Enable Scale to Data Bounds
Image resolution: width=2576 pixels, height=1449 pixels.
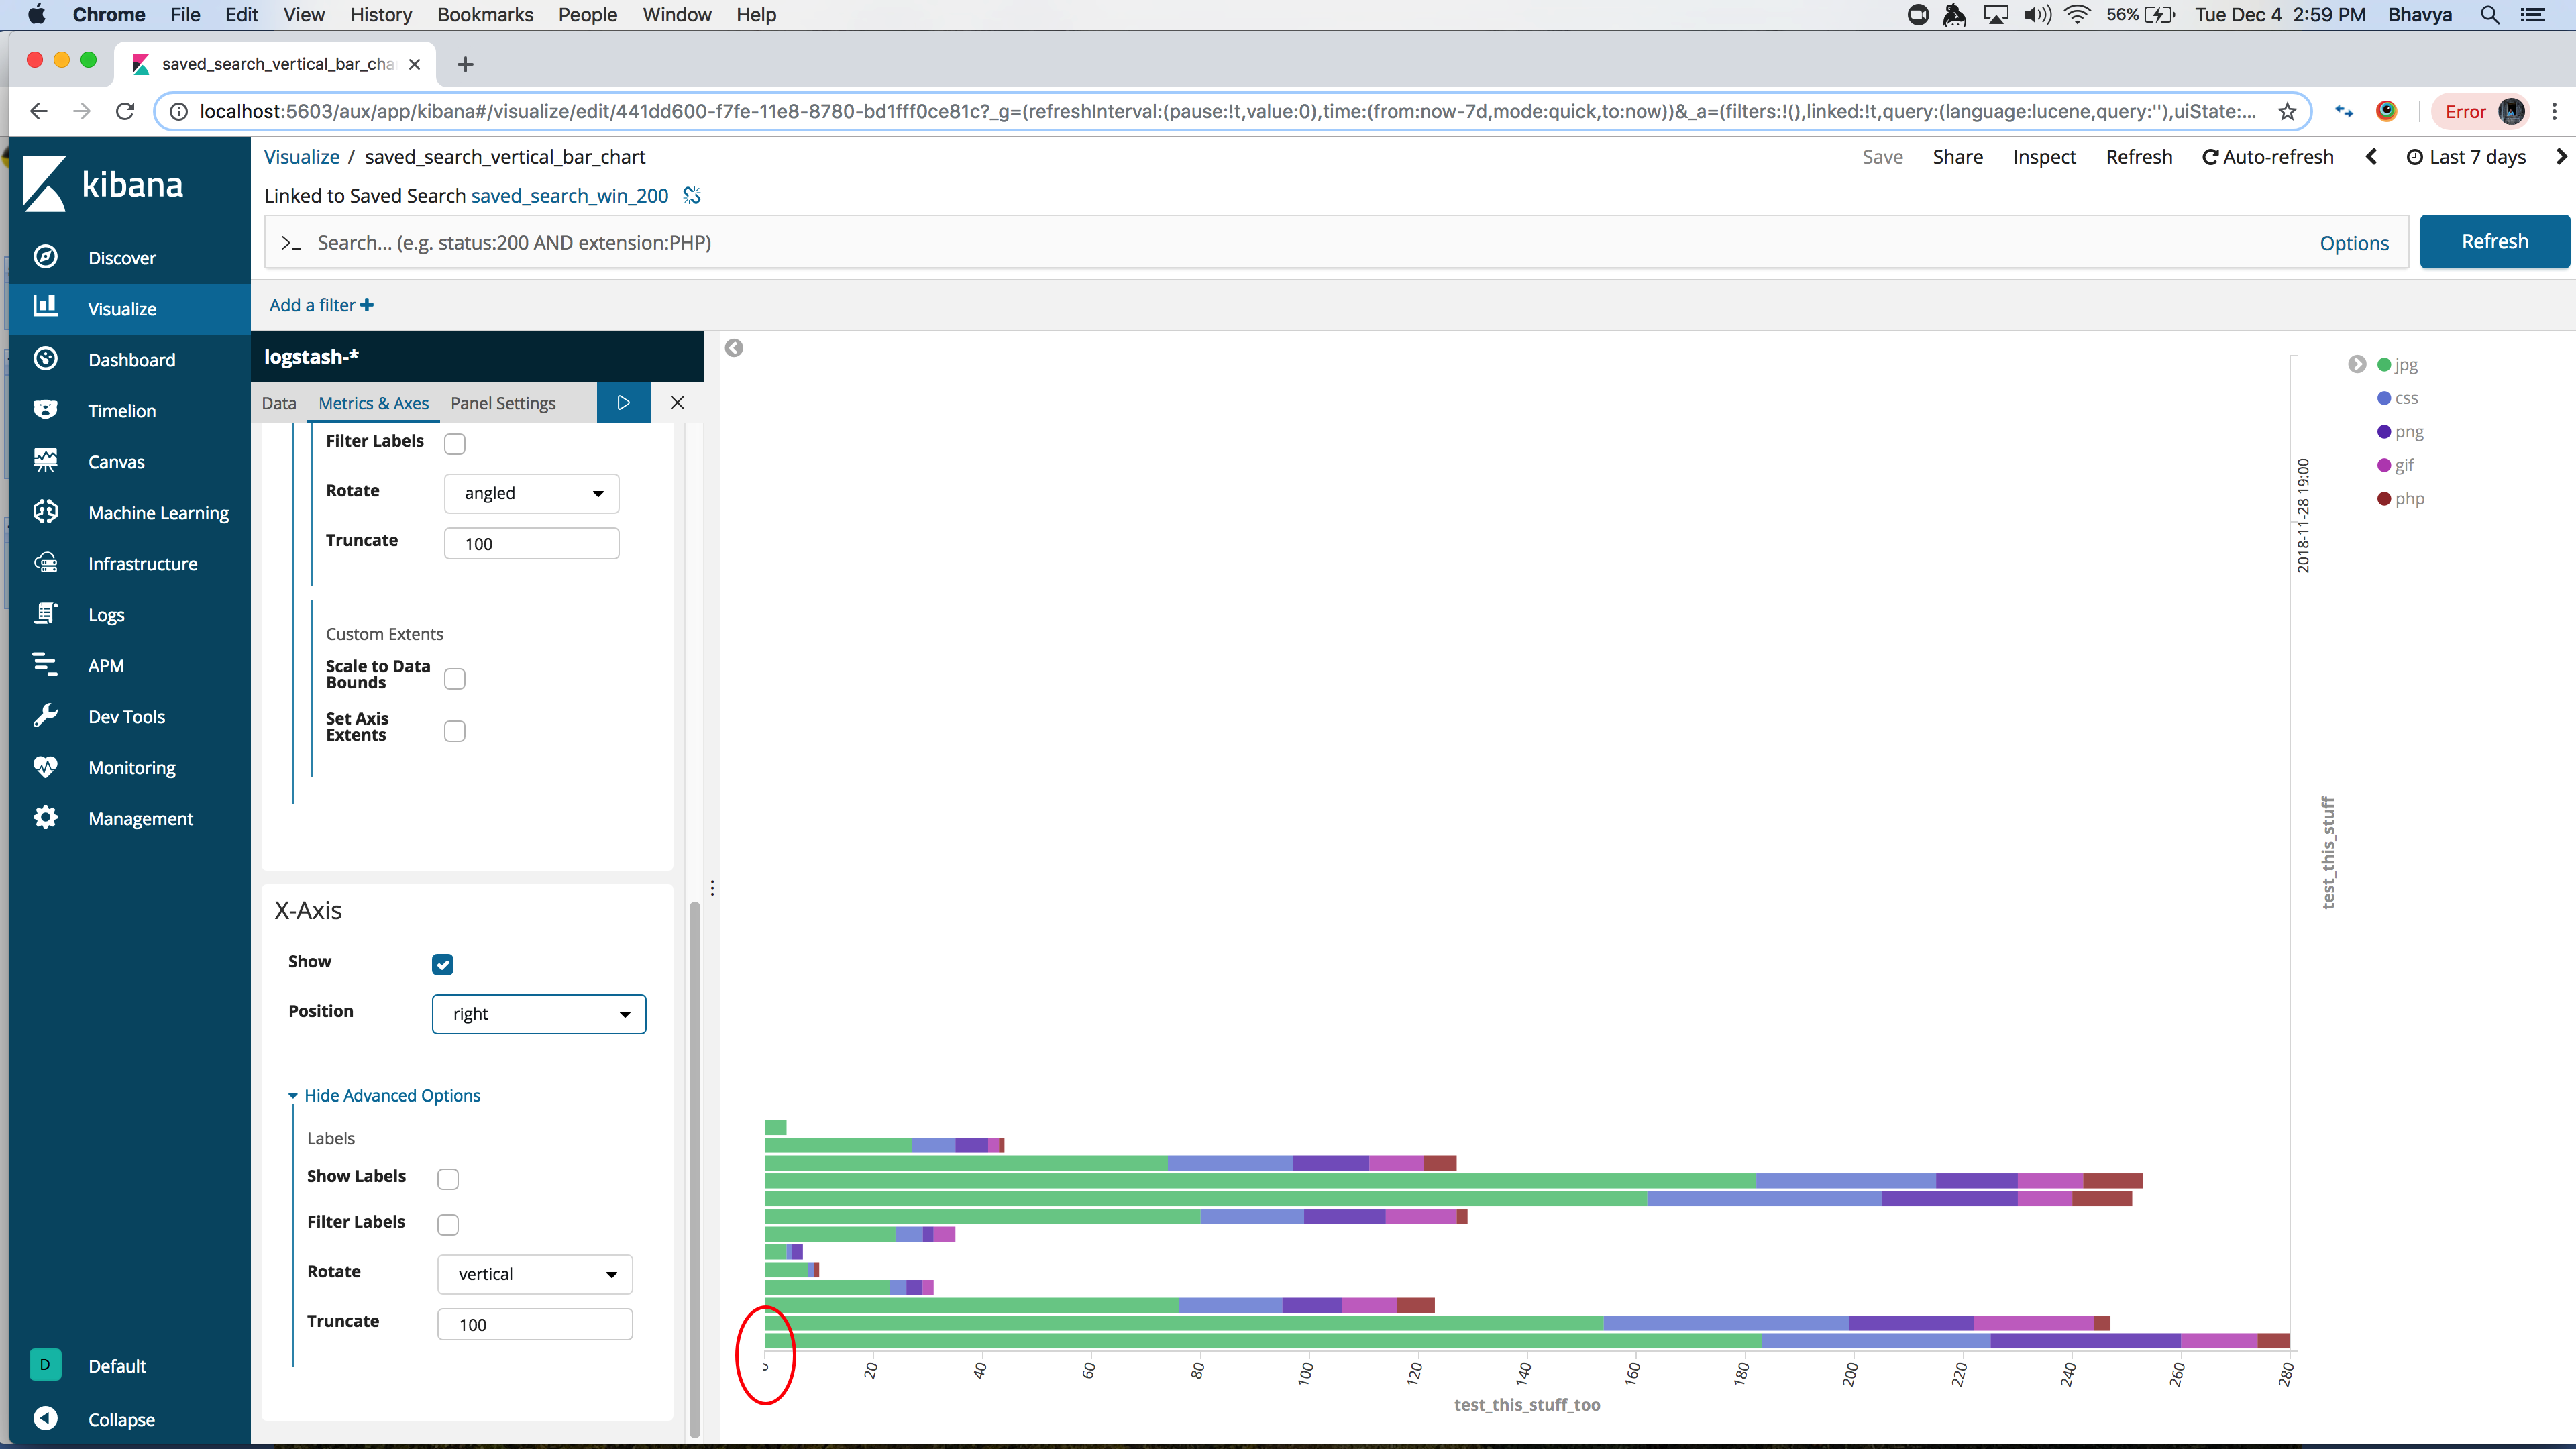[x=455, y=679]
